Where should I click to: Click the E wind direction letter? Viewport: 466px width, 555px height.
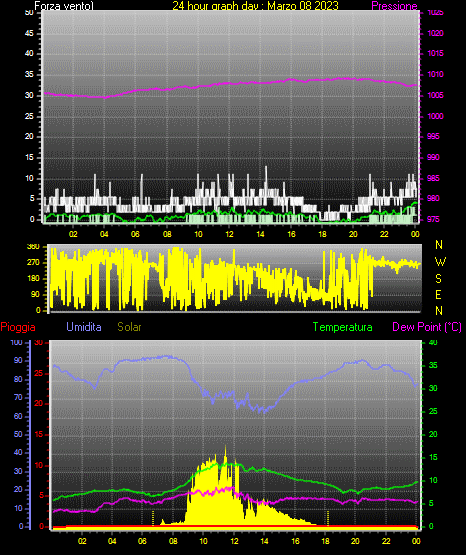pos(438,294)
